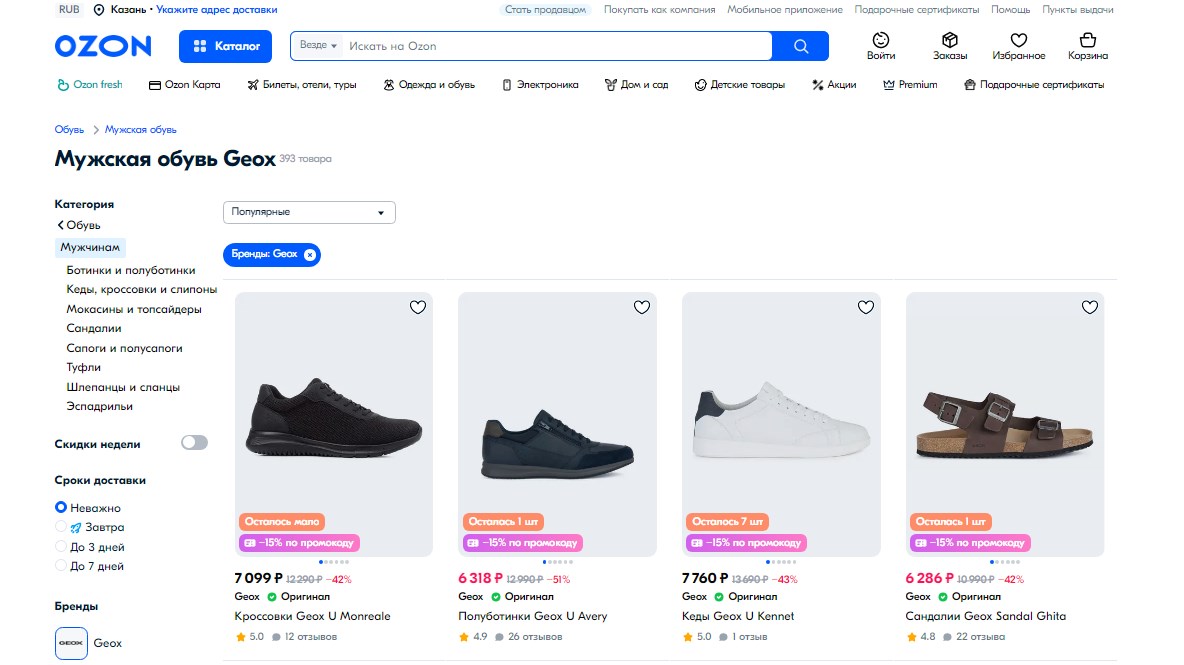
Task: Click Укажите адрес доставки link
Action: click(x=217, y=10)
